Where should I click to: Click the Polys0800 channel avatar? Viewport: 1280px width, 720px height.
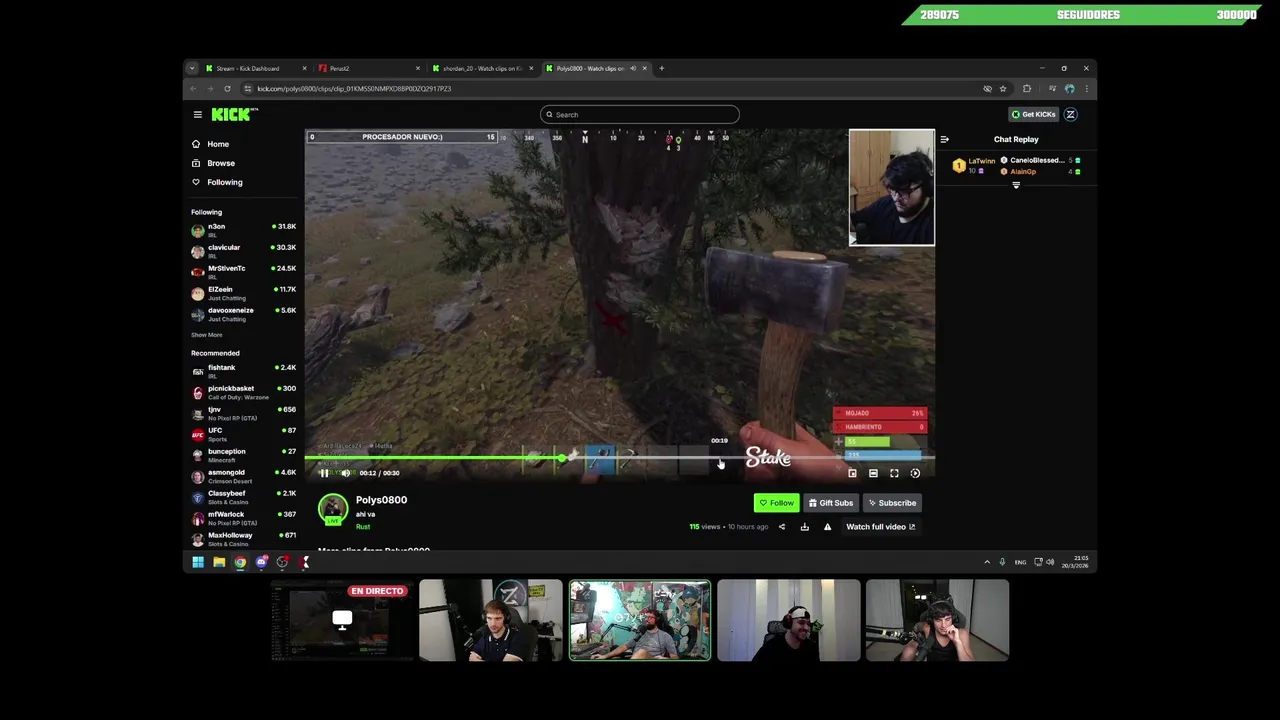click(333, 508)
